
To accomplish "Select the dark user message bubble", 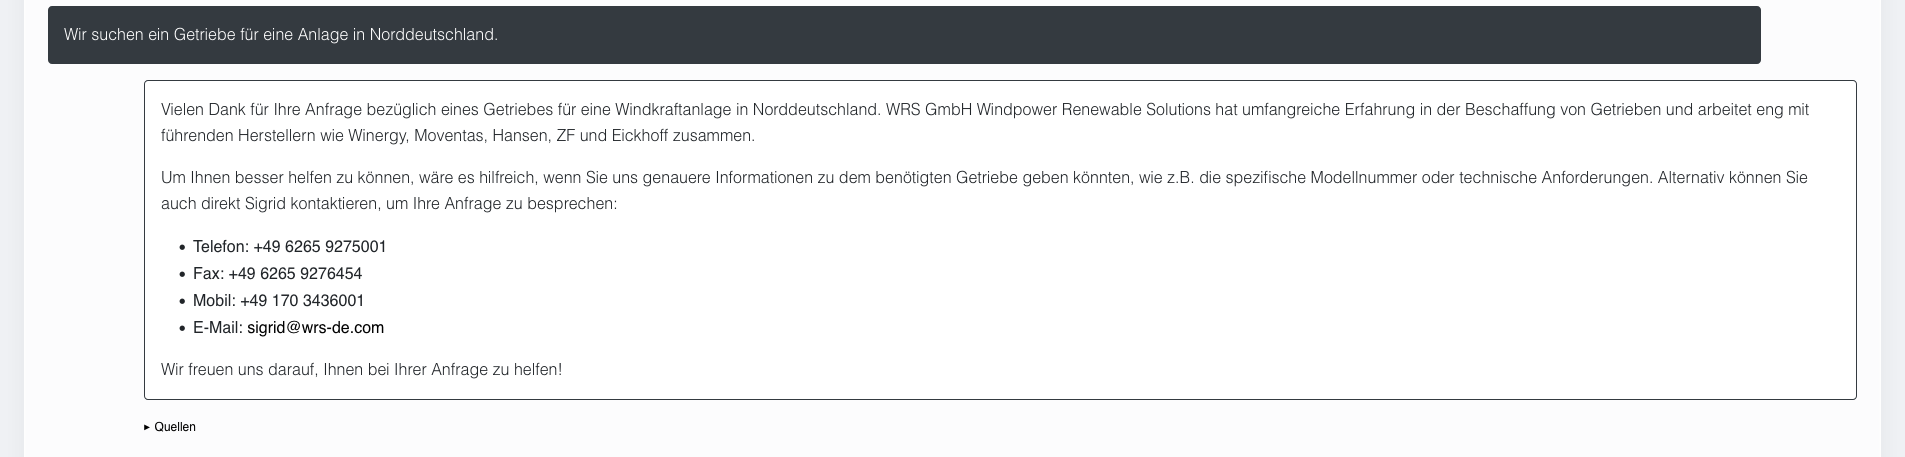I will (x=904, y=35).
